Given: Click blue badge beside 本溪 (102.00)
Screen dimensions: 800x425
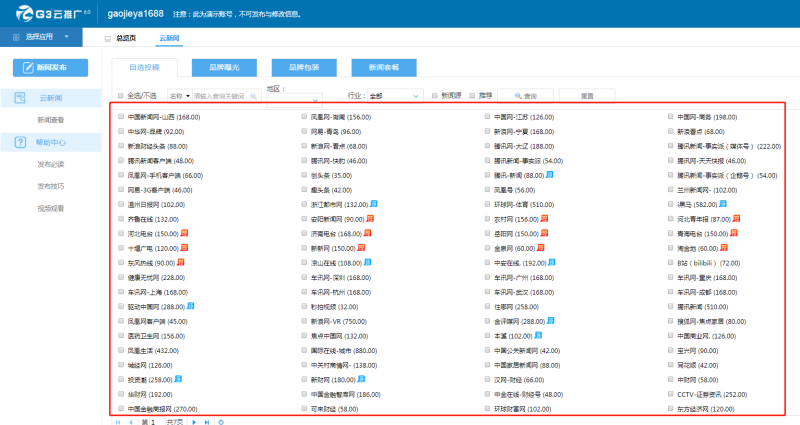Looking at the screenshot, I should [x=538, y=335].
